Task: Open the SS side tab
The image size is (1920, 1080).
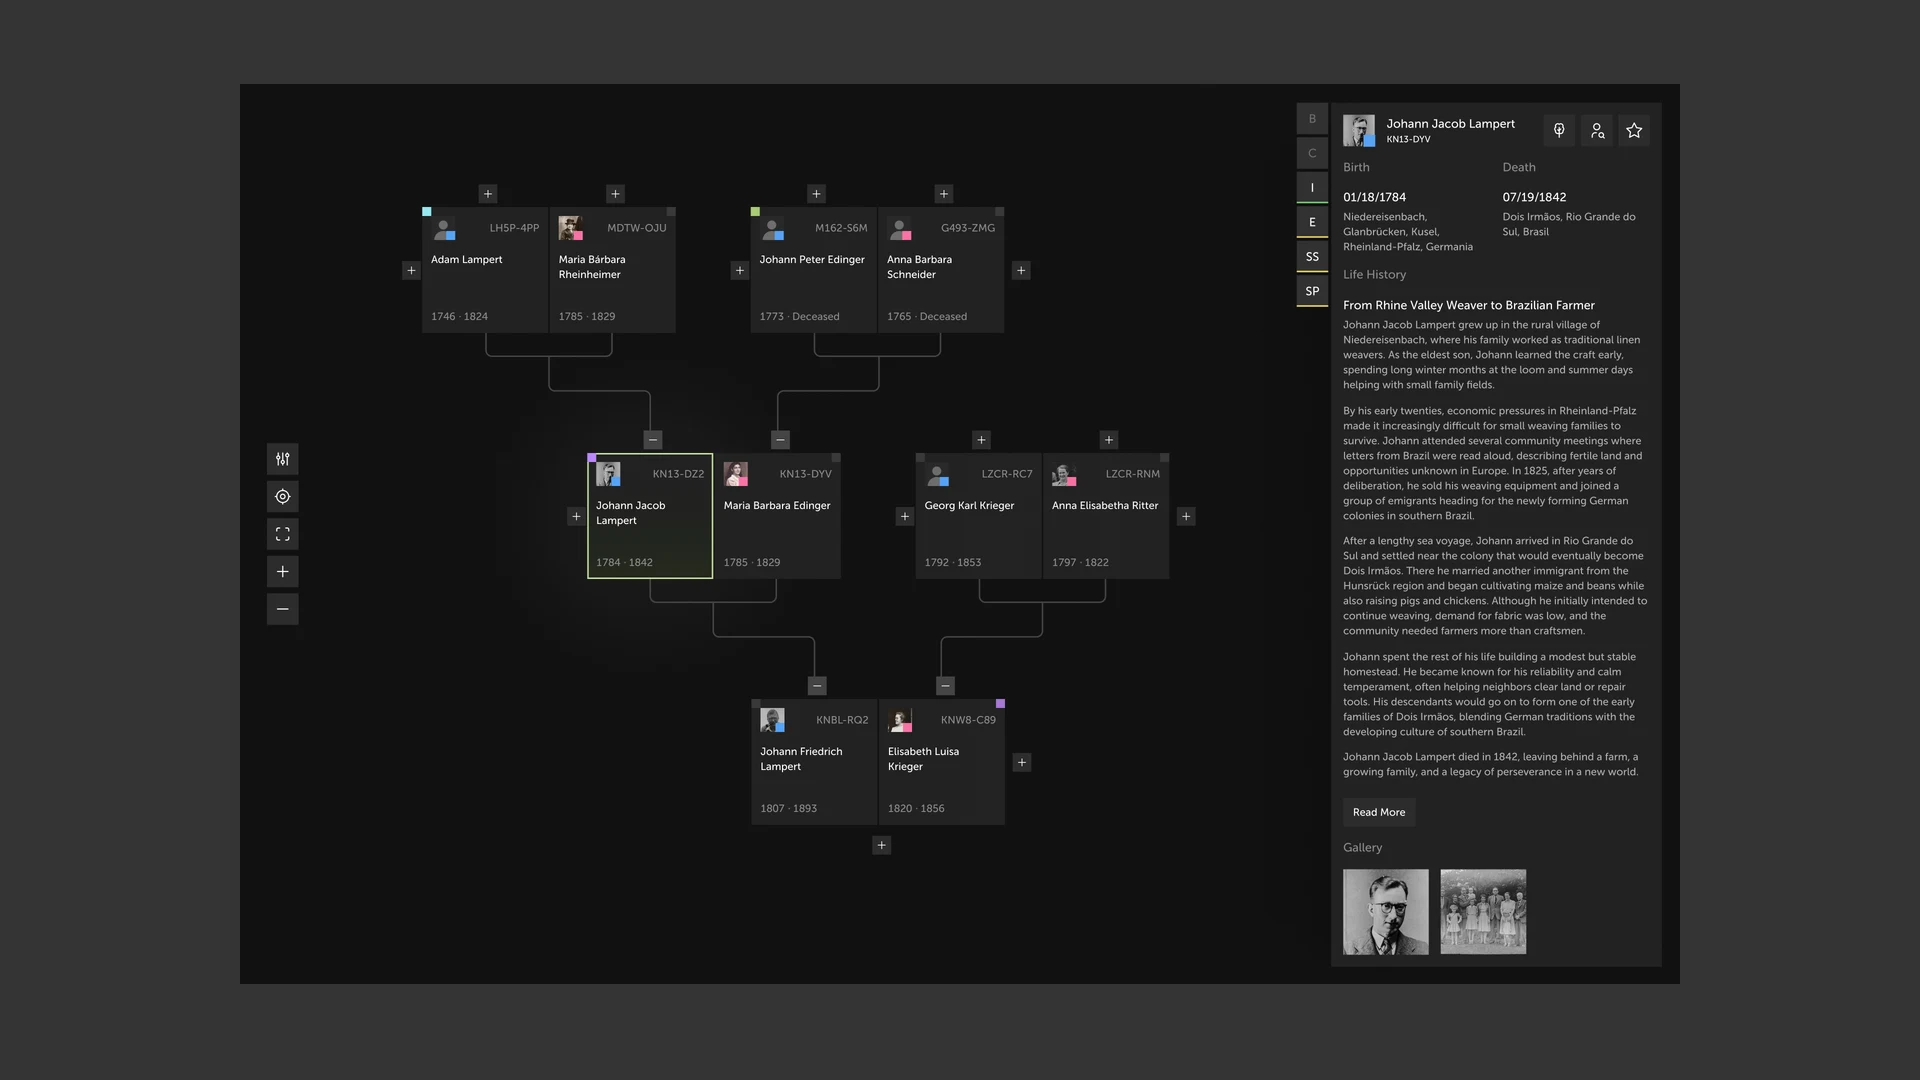Action: point(1312,257)
